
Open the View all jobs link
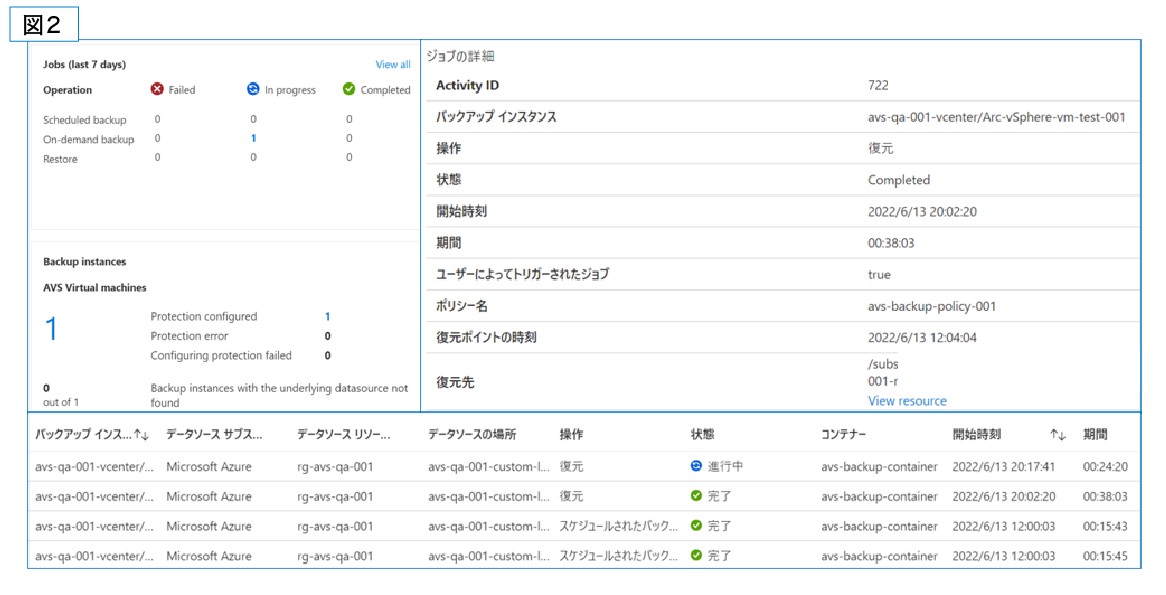point(392,64)
